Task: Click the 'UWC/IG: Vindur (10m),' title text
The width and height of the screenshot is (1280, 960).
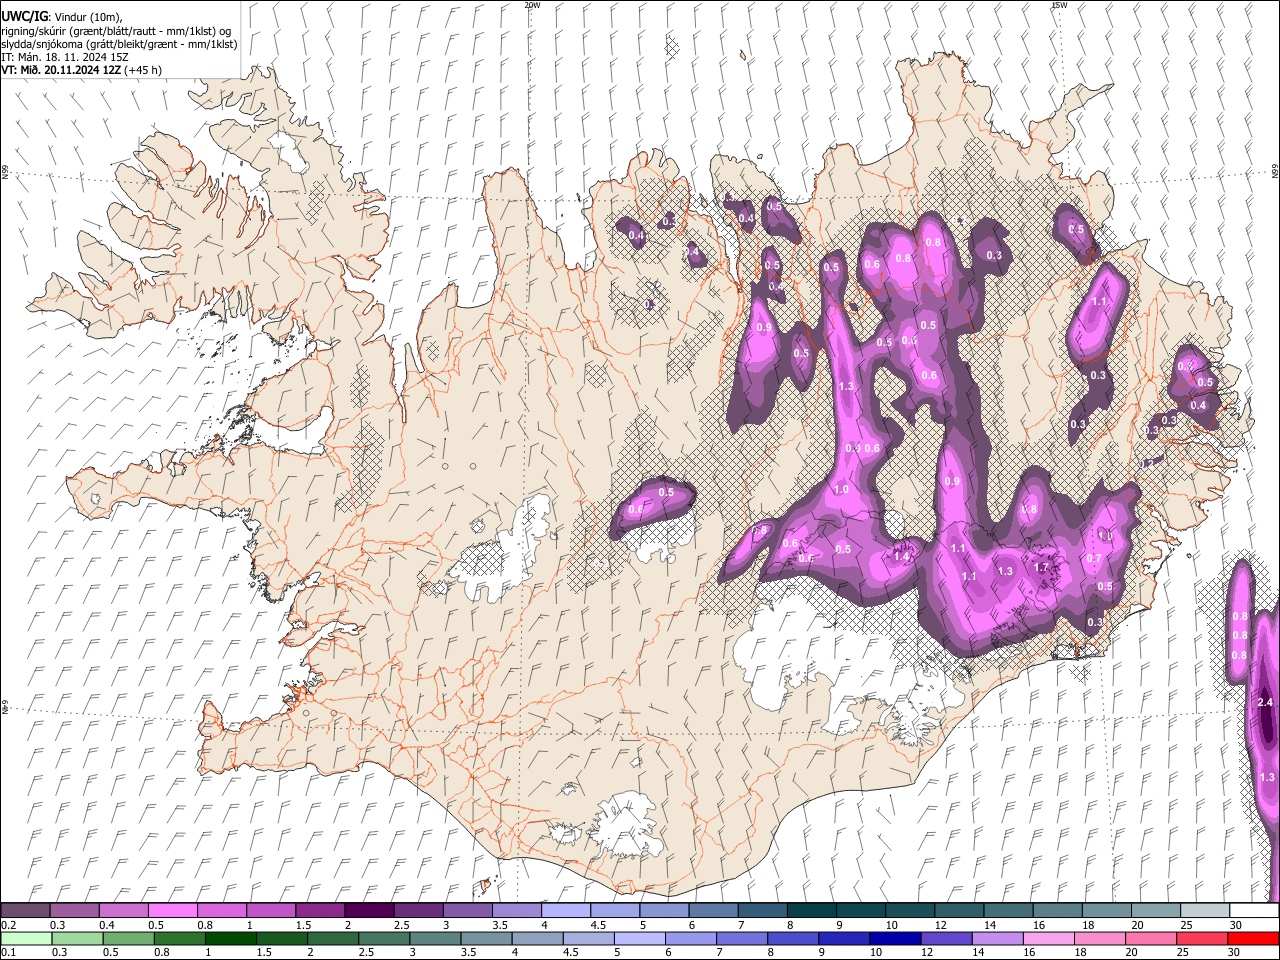Action: point(62,17)
